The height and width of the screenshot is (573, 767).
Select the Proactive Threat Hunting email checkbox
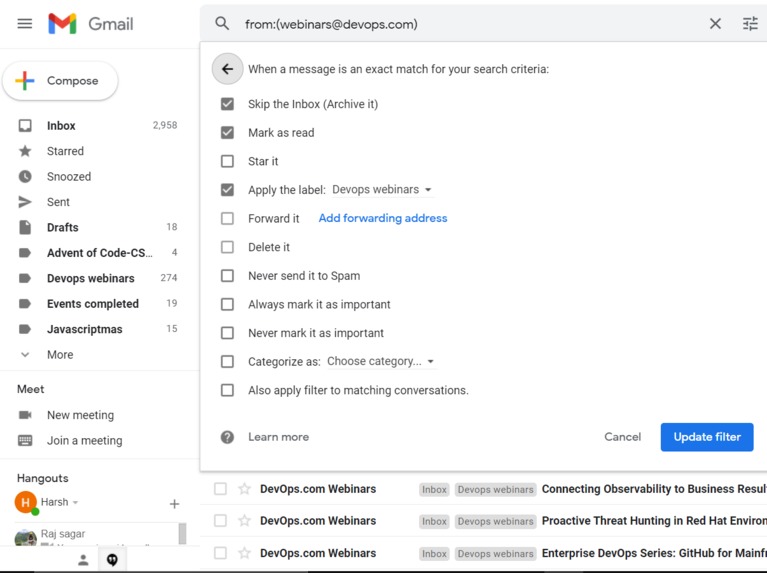221,521
